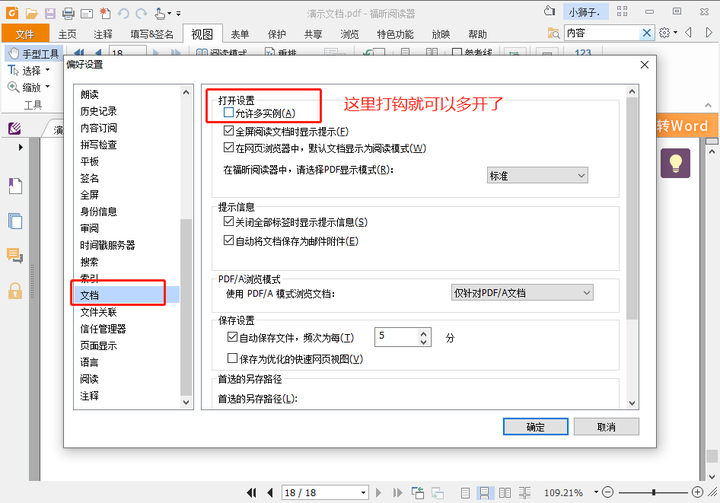720x503 pixels.
Task: Expand left navigation panel arrow
Action: point(20,147)
